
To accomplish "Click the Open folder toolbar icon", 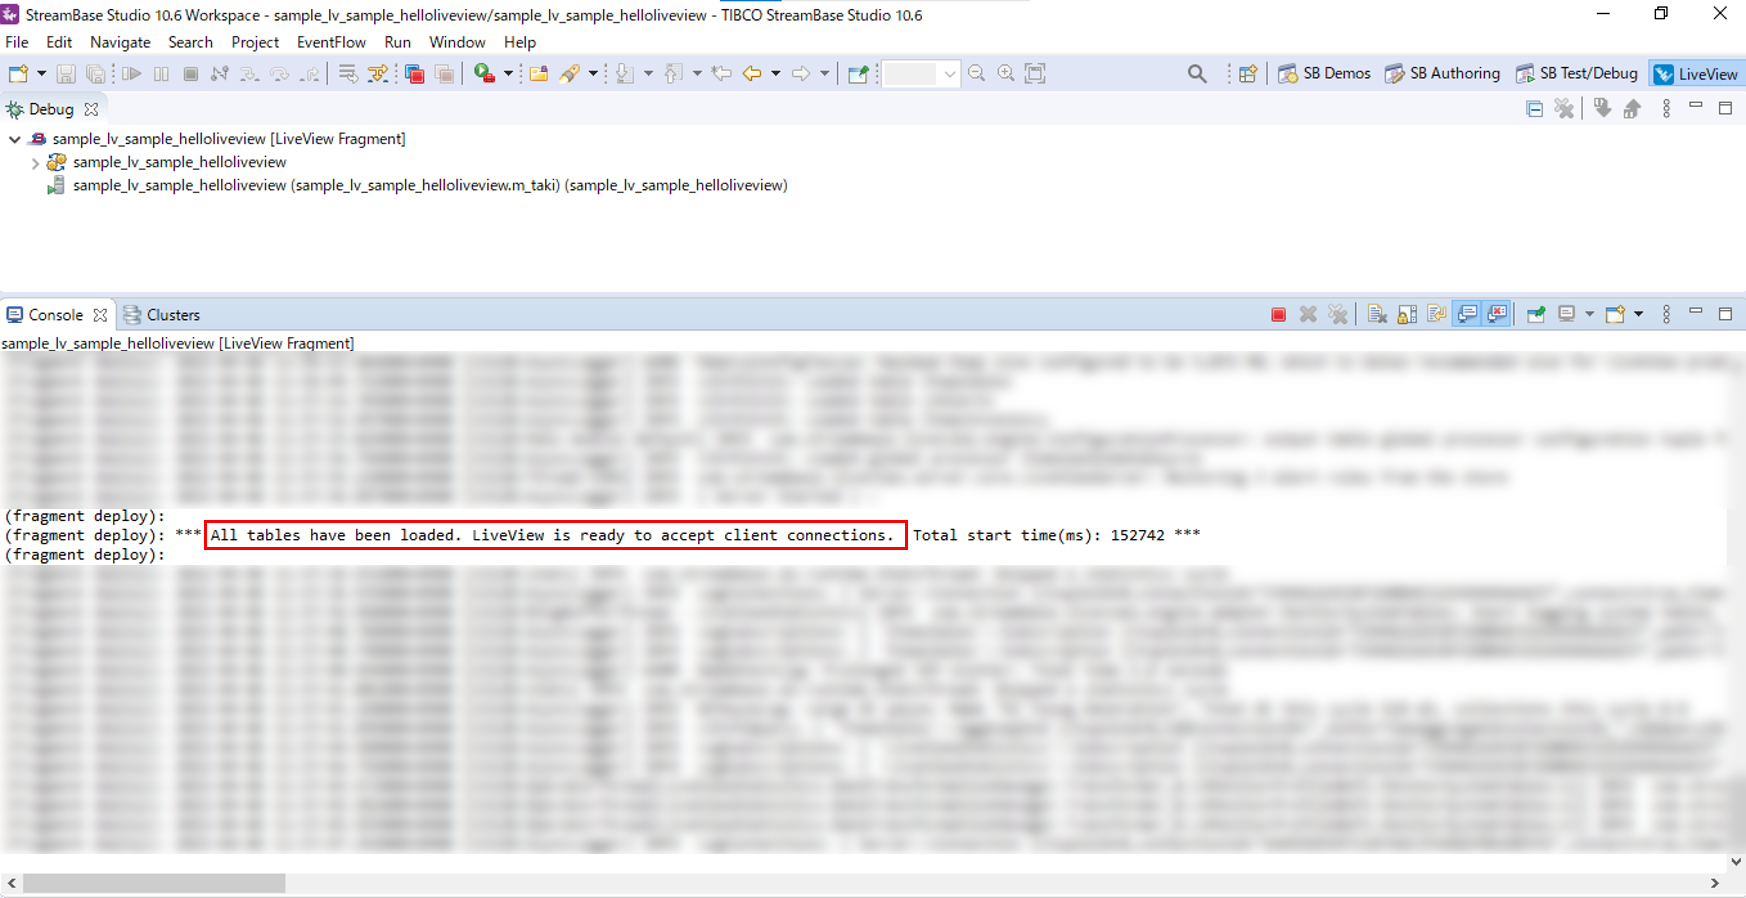I will [539, 74].
